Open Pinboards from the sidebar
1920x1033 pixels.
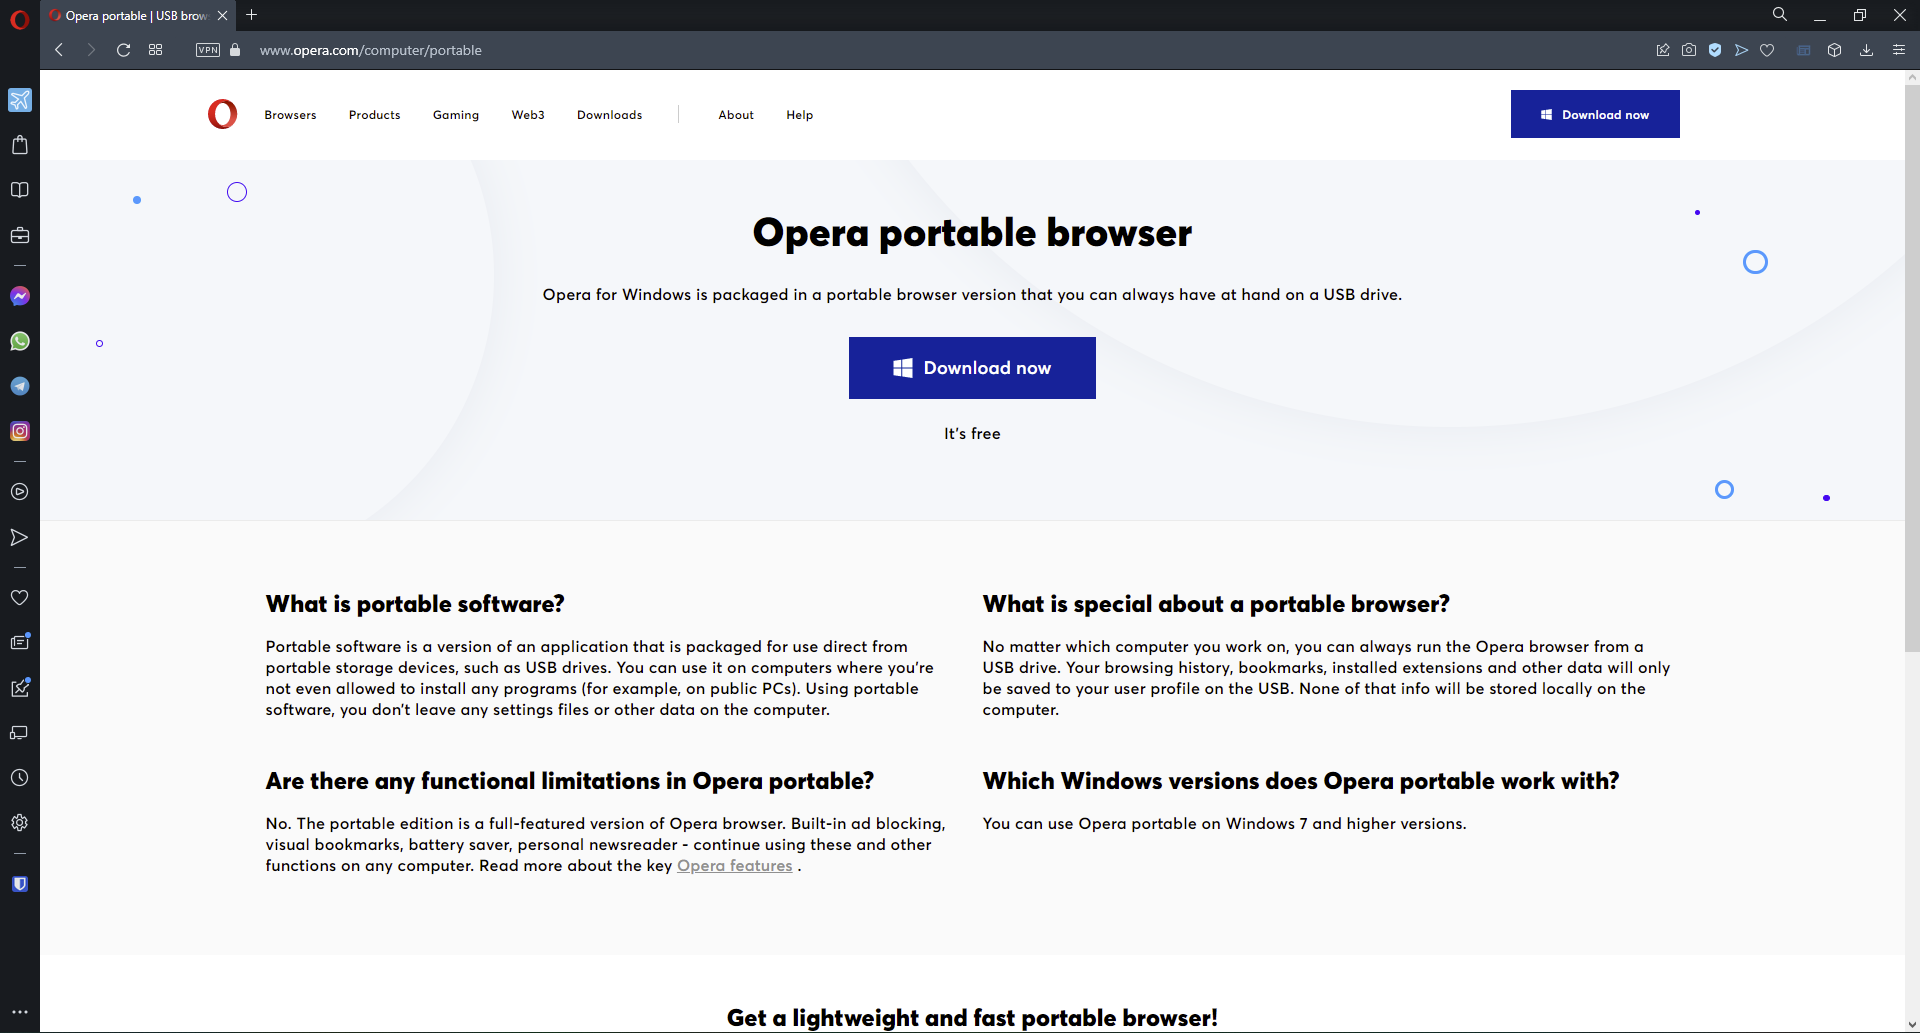click(x=20, y=688)
